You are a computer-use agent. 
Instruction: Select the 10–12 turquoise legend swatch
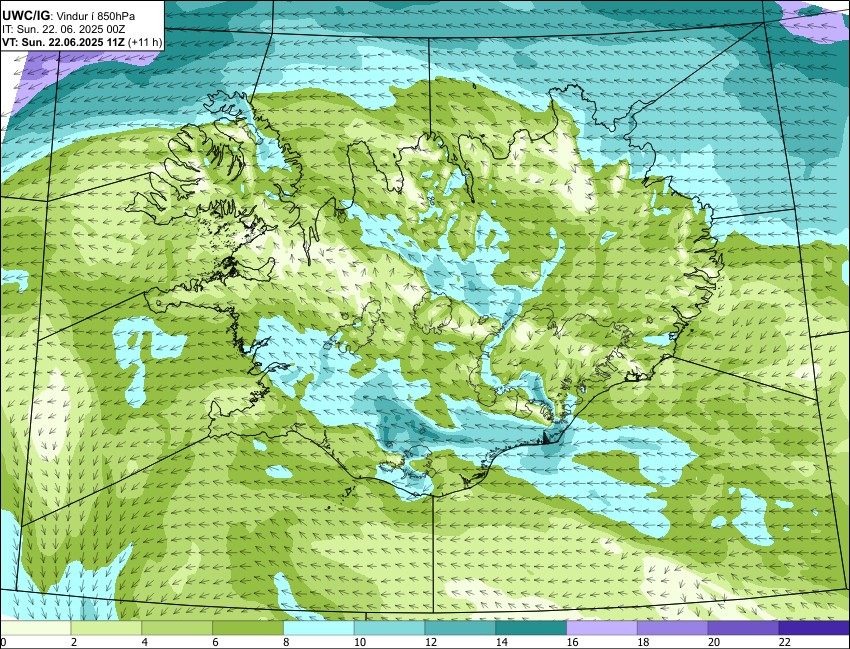pyautogui.click(x=389, y=628)
